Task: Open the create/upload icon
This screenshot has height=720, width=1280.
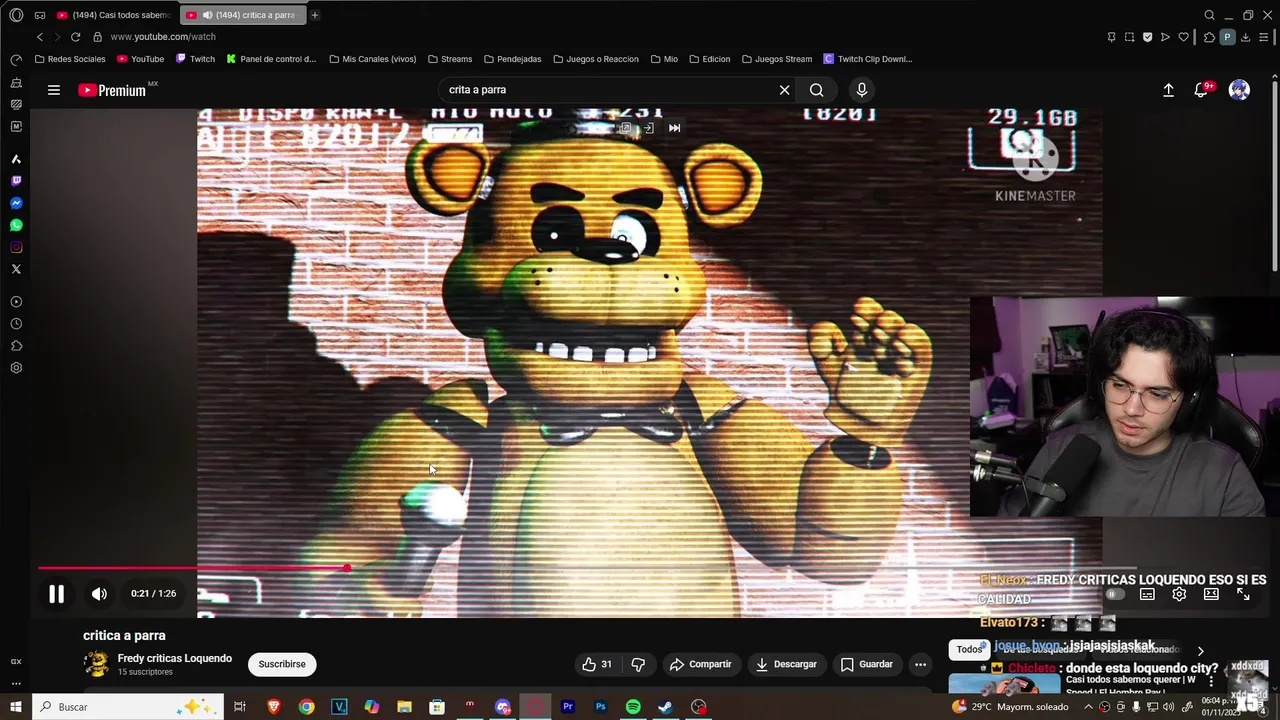Action: click(x=1168, y=90)
